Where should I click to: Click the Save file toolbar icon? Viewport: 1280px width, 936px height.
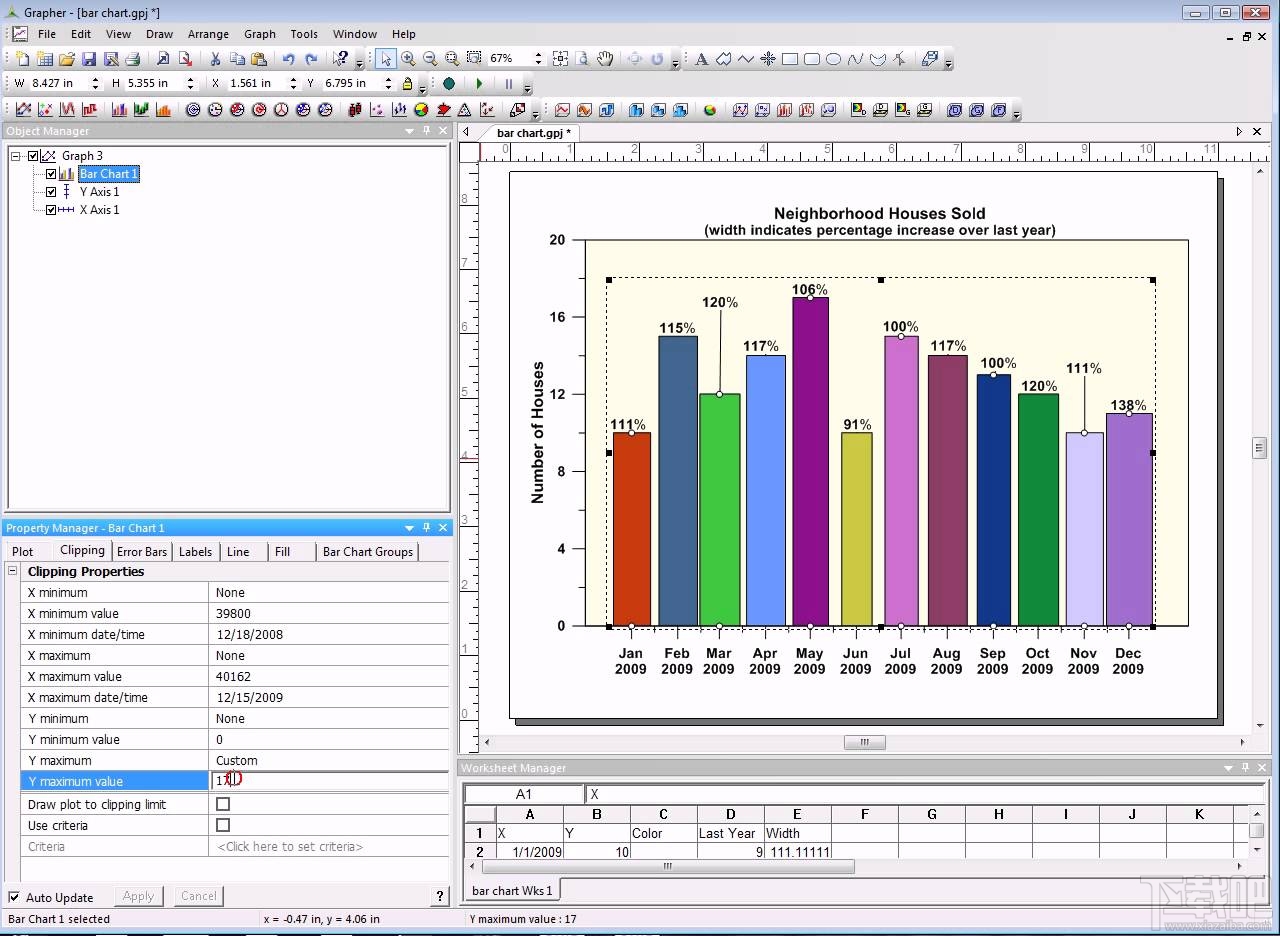(89, 59)
